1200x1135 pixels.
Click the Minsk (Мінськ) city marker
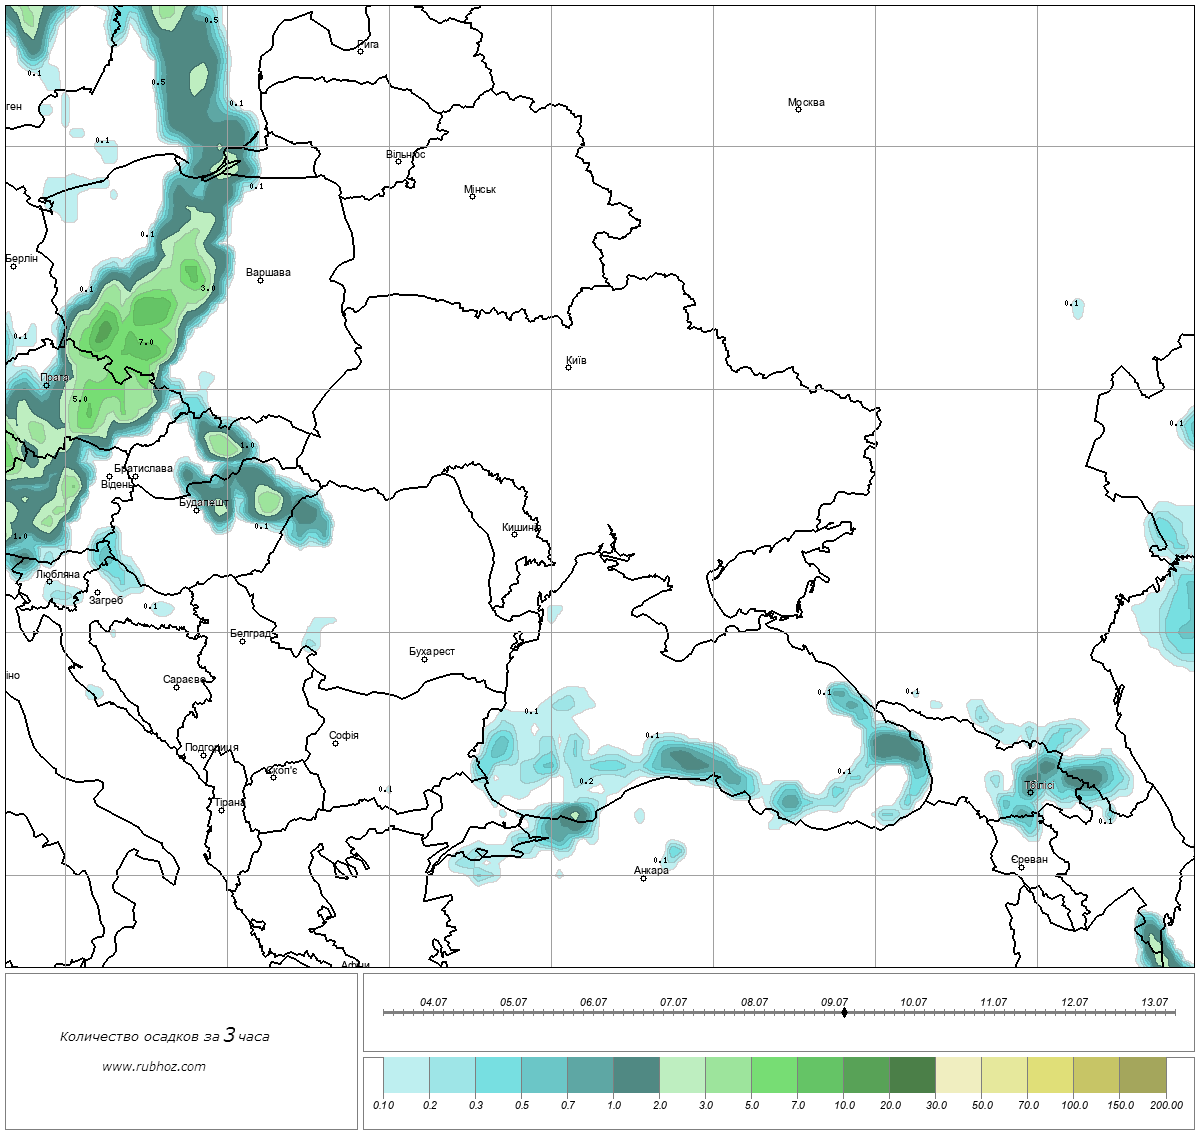(x=473, y=196)
